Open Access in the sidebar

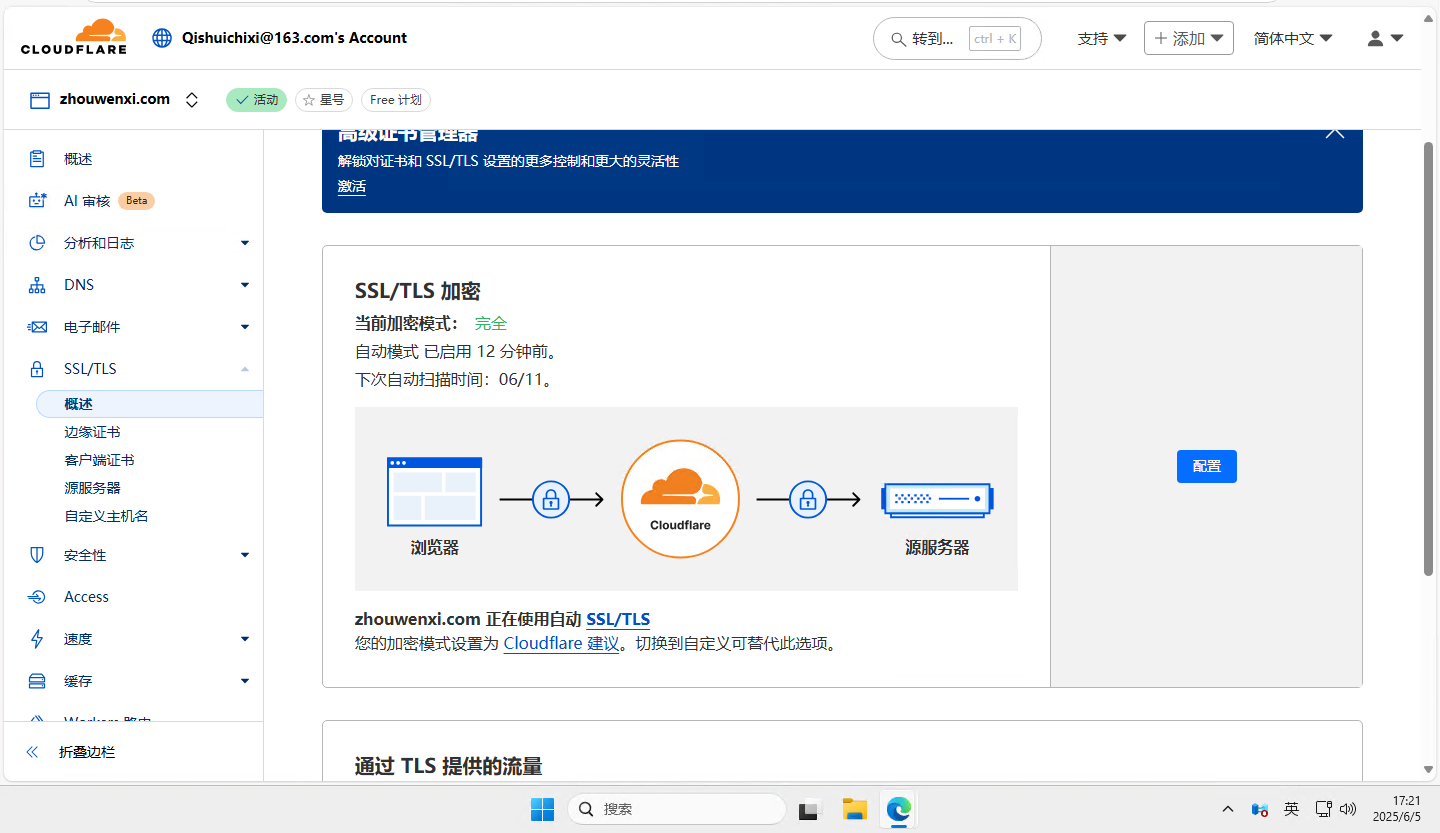86,597
